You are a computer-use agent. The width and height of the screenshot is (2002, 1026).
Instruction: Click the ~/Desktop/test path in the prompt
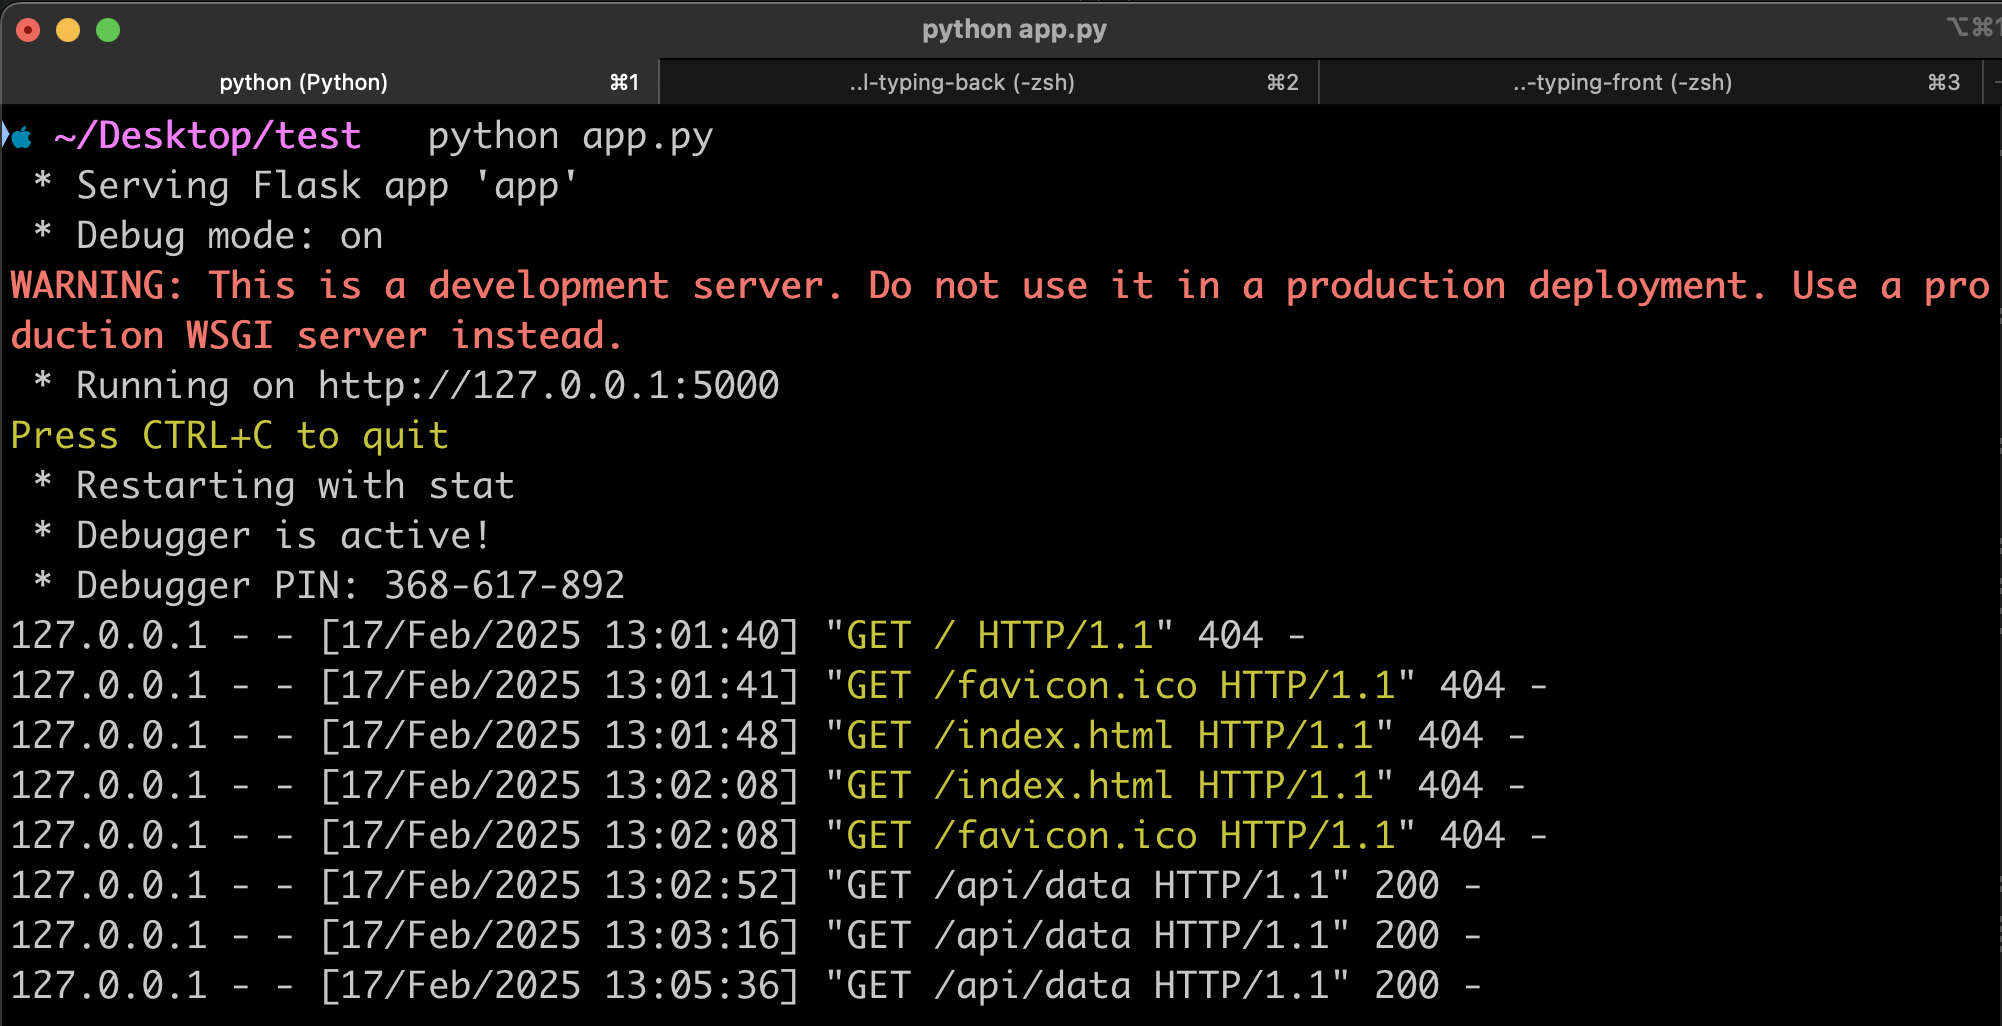(207, 136)
